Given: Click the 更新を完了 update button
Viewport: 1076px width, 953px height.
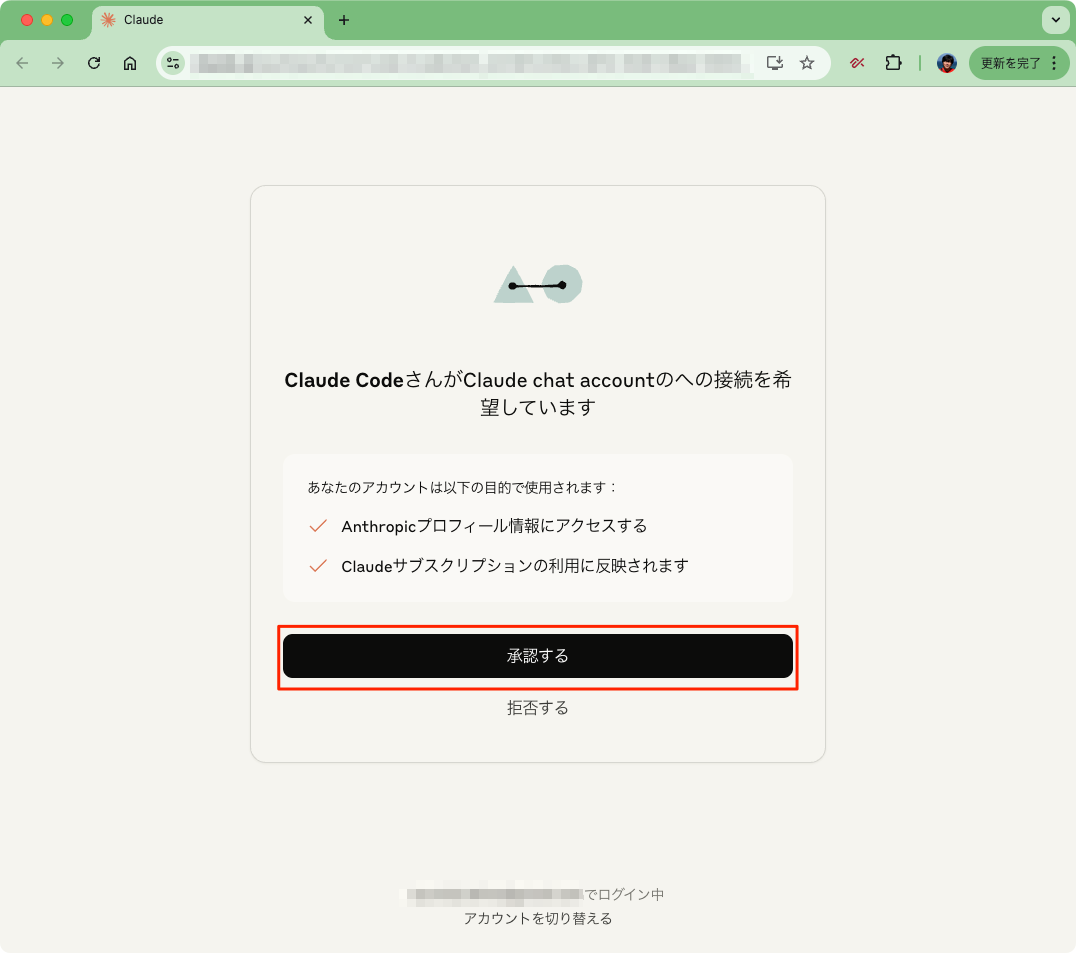Looking at the screenshot, I should [x=1010, y=63].
